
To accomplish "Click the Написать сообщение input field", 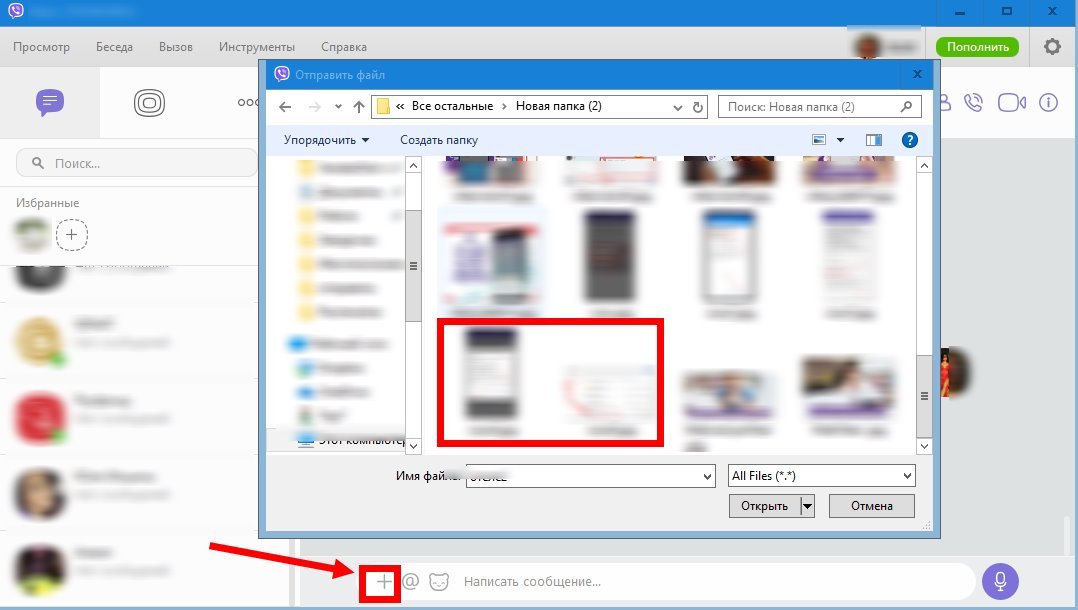I will [715, 582].
